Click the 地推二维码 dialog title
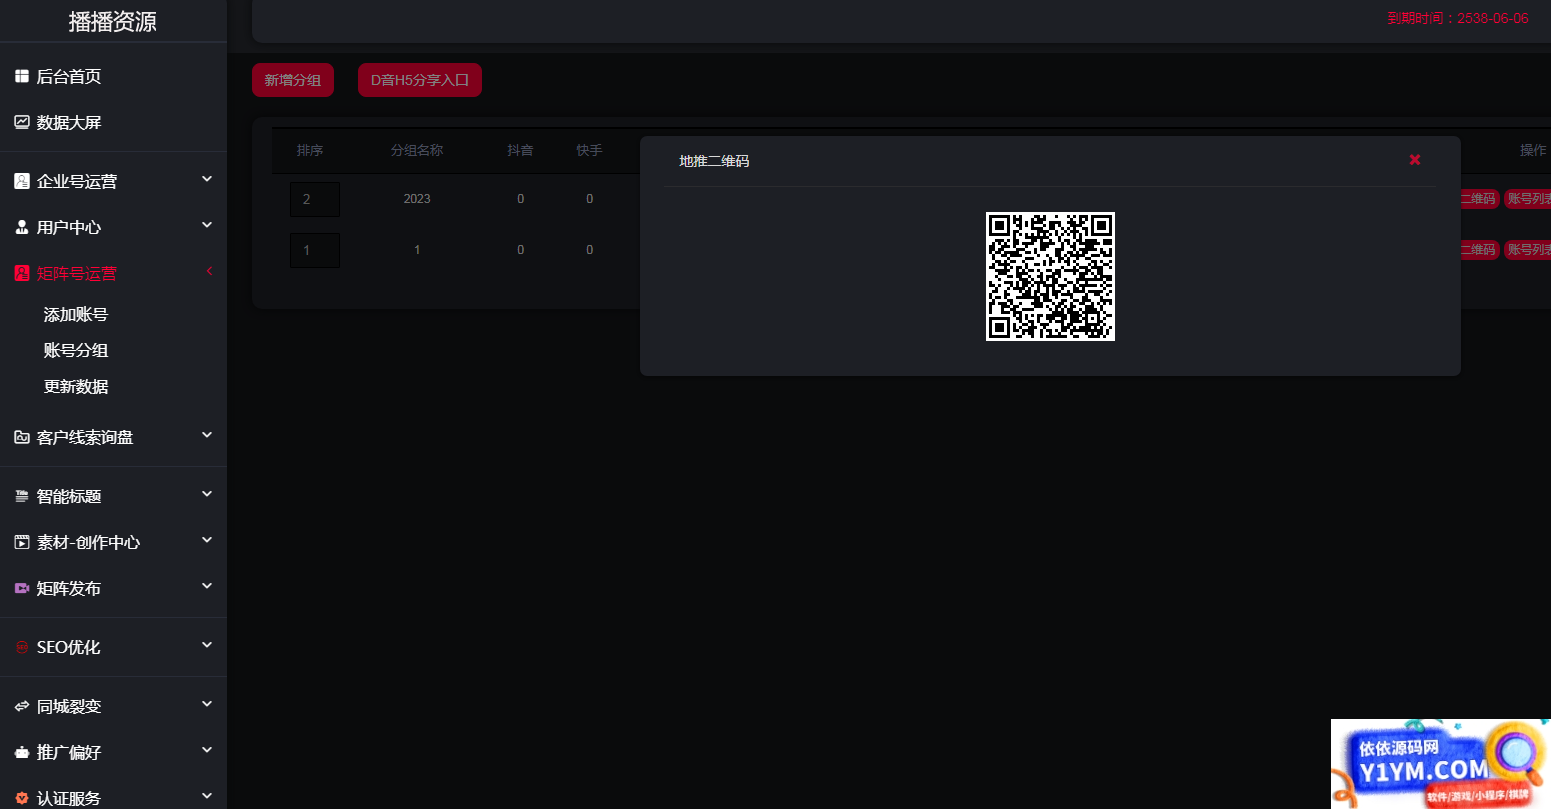1551x809 pixels. (714, 161)
